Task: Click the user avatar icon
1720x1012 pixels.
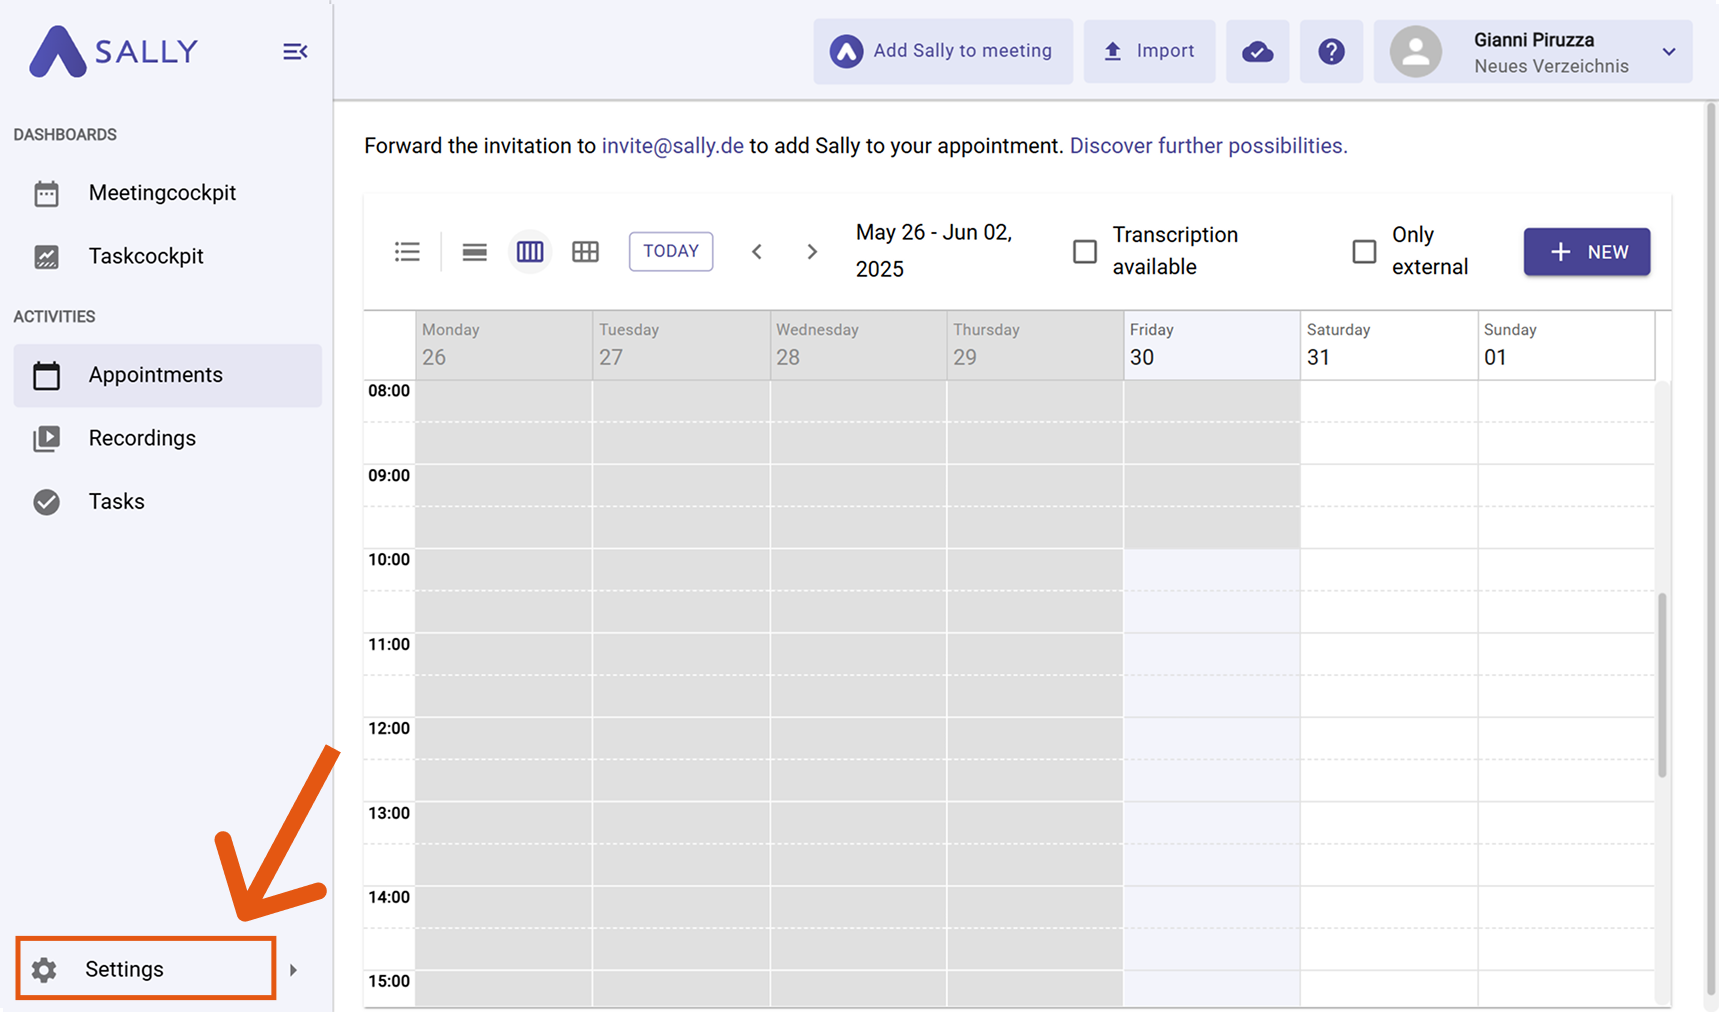Action: [x=1415, y=52]
